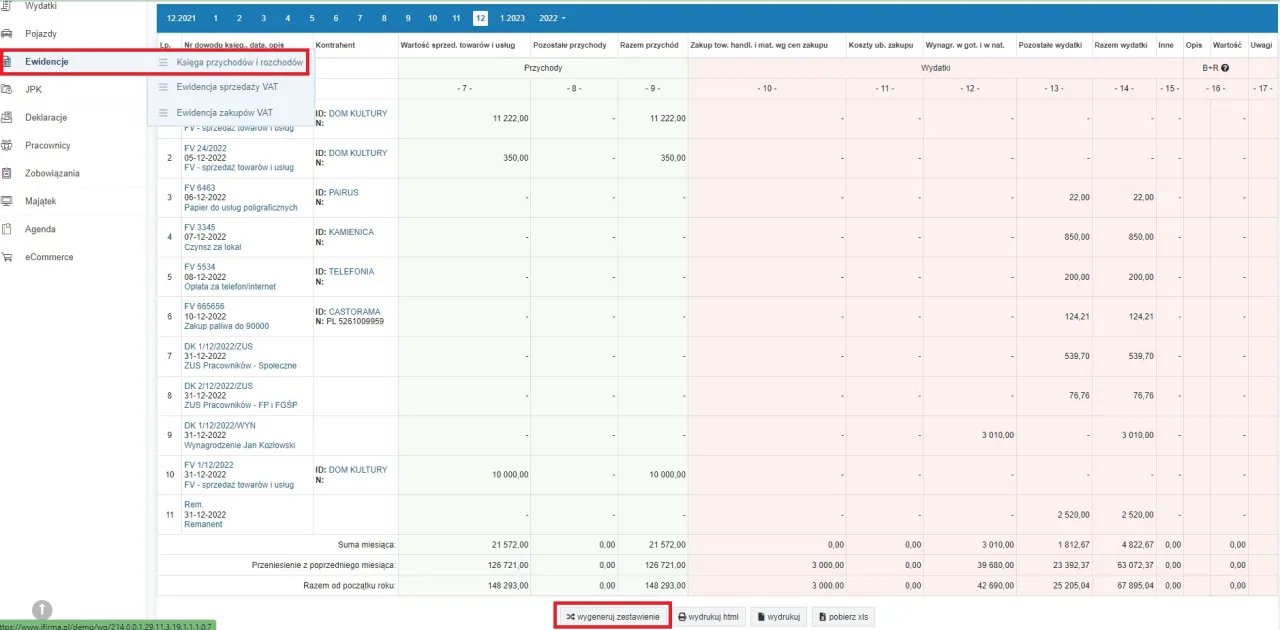Click the Zobowiązania clipboard icon
The image size is (1280, 630).
pos(7,174)
